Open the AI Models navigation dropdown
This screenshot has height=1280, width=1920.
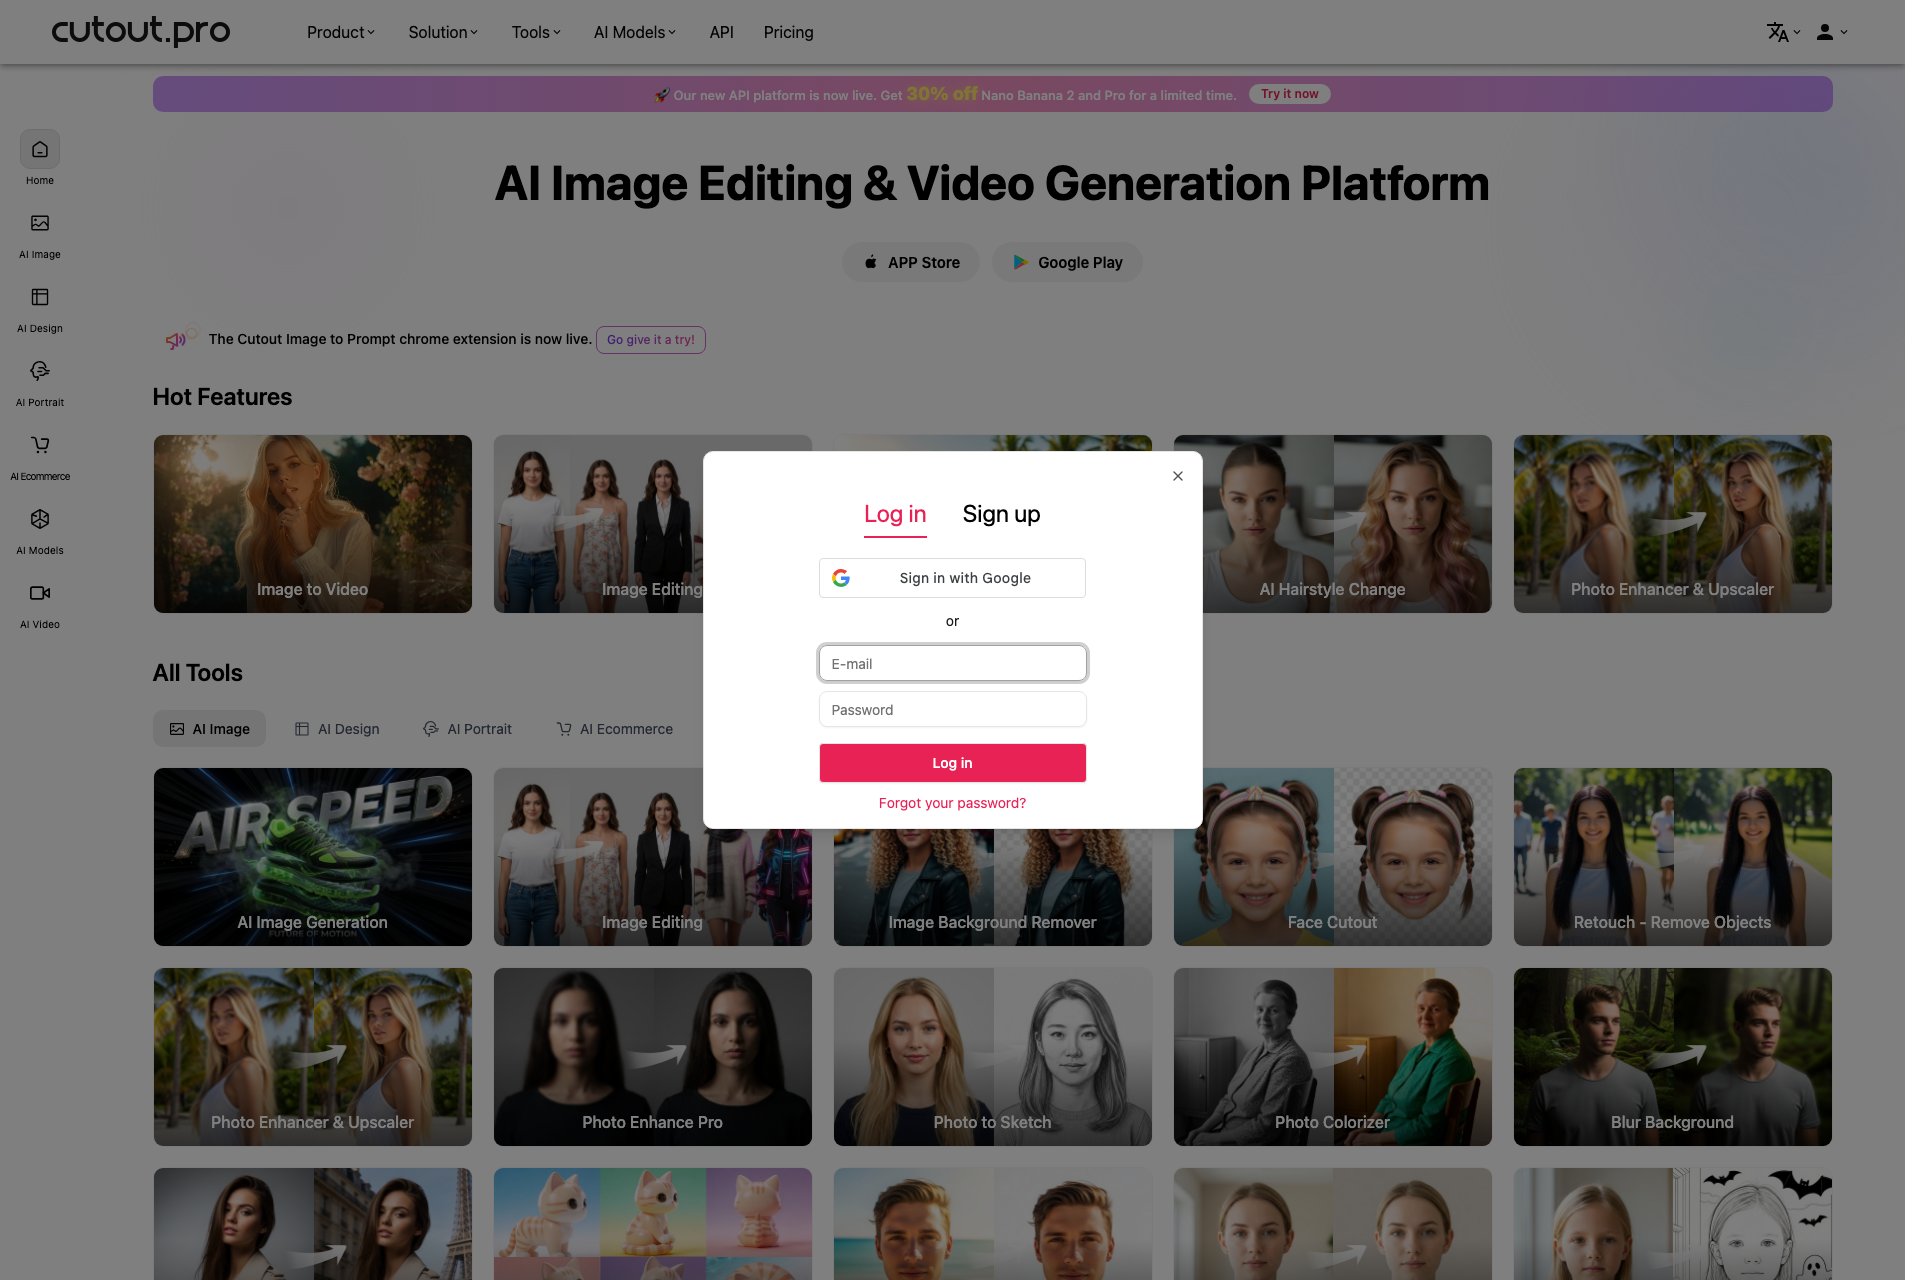pyautogui.click(x=634, y=33)
